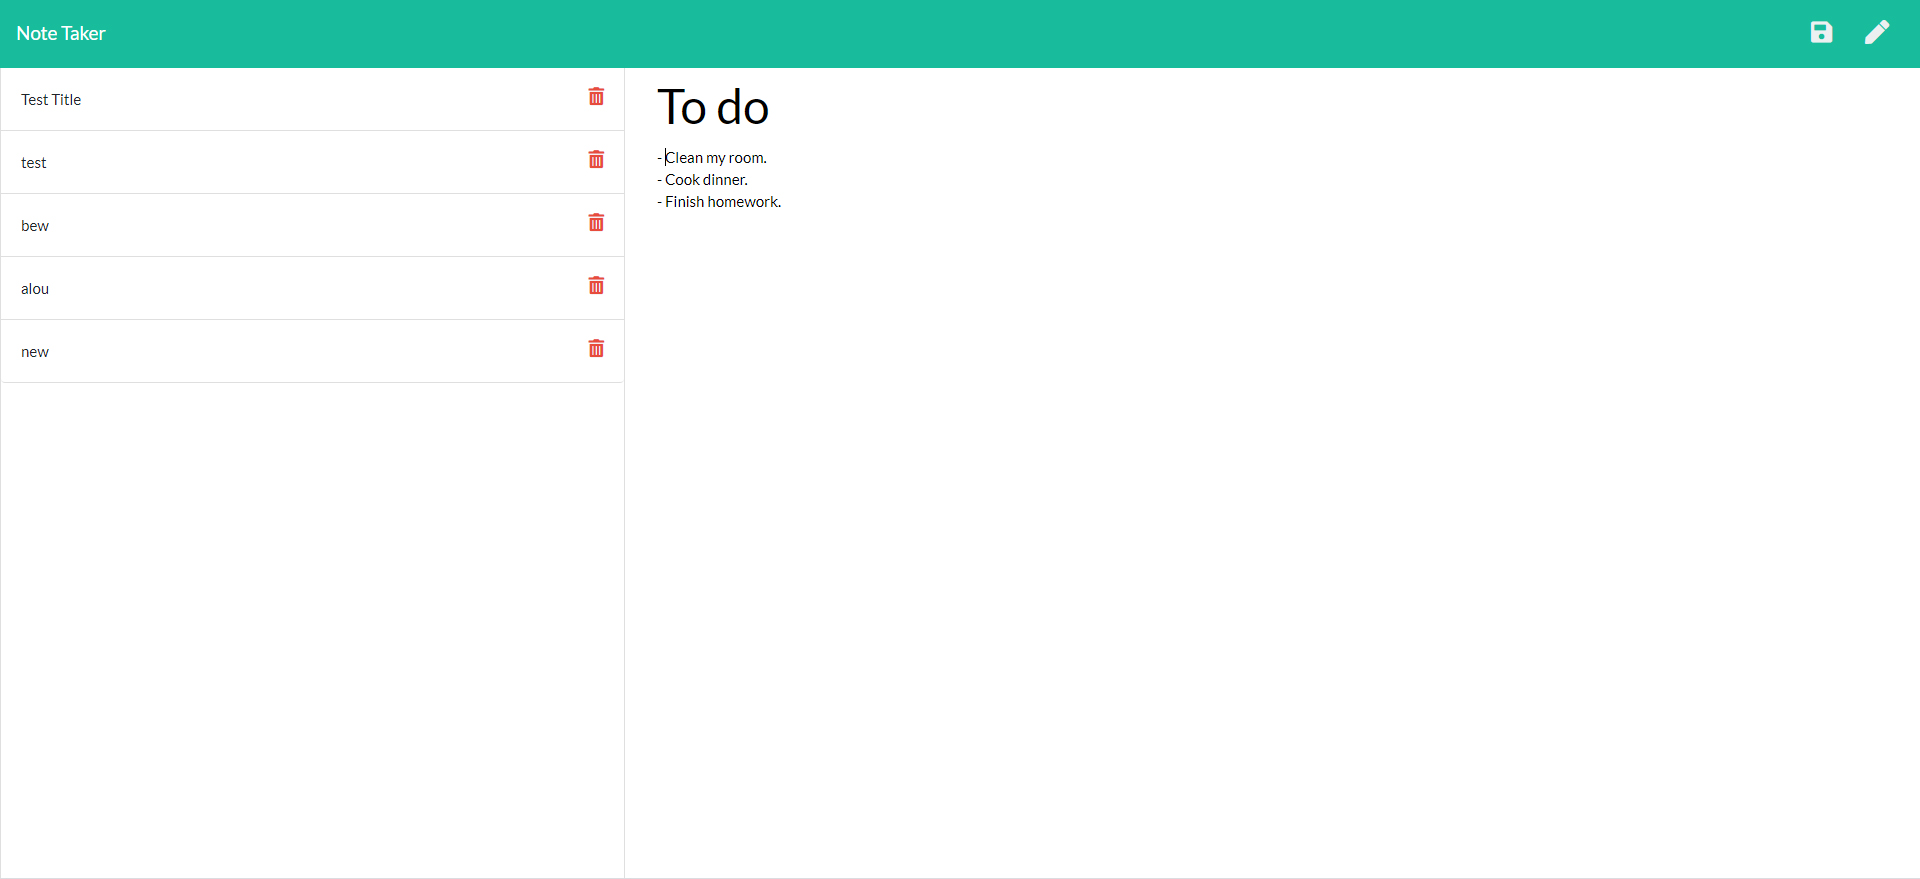Click the 'Clean my room.' line
Screen dimensions: 1920x879
tap(712, 158)
